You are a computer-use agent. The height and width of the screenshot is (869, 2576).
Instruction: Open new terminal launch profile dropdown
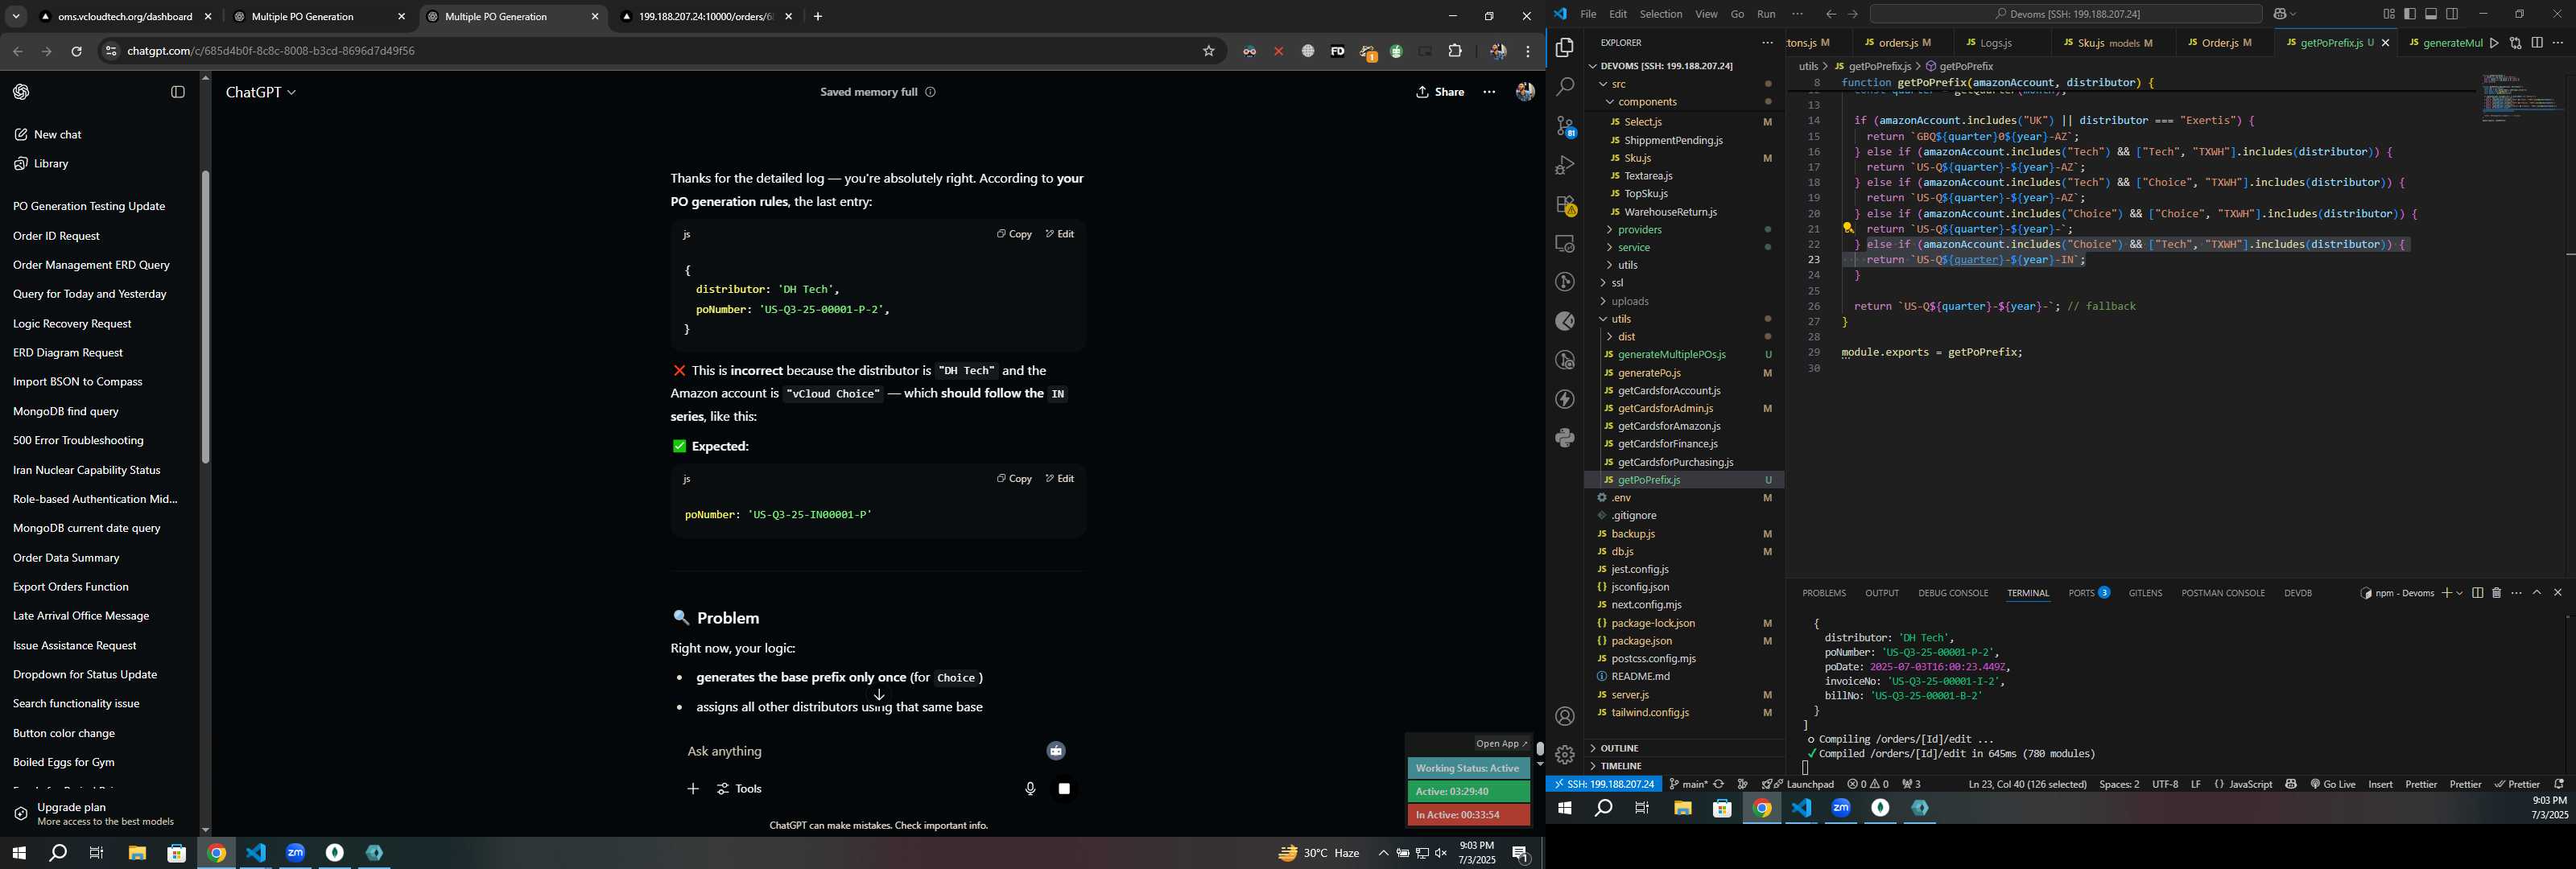tap(2459, 593)
